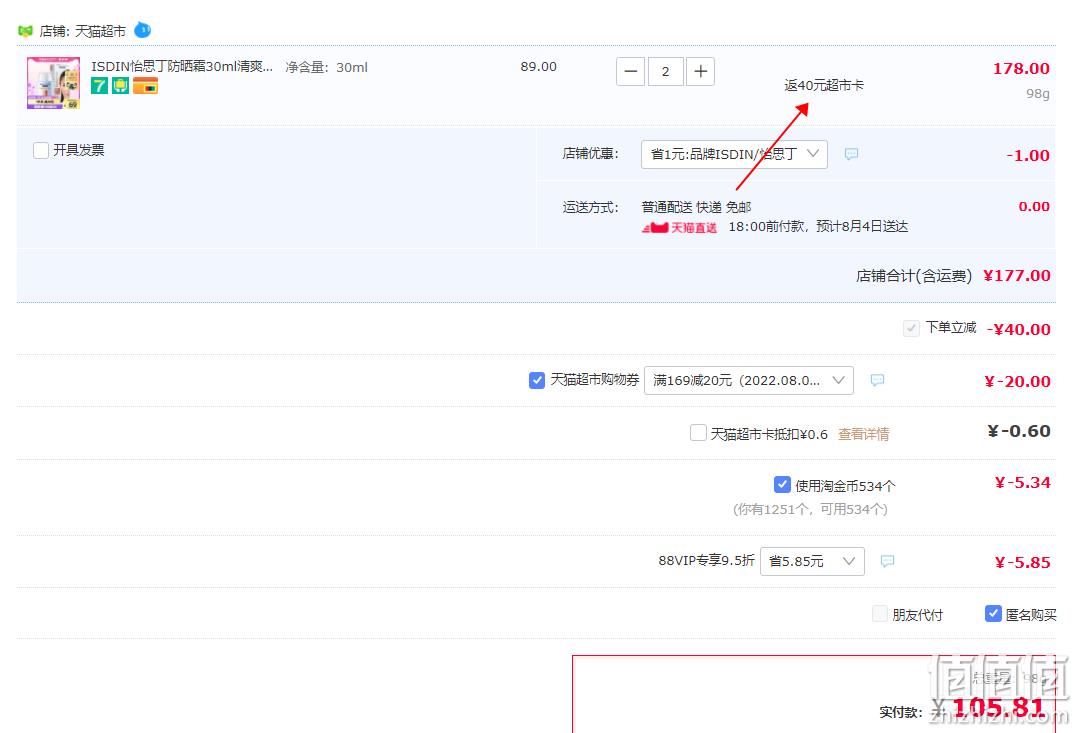Click the 88VIP专享9.5折 label
1078x733 pixels.
(x=707, y=560)
